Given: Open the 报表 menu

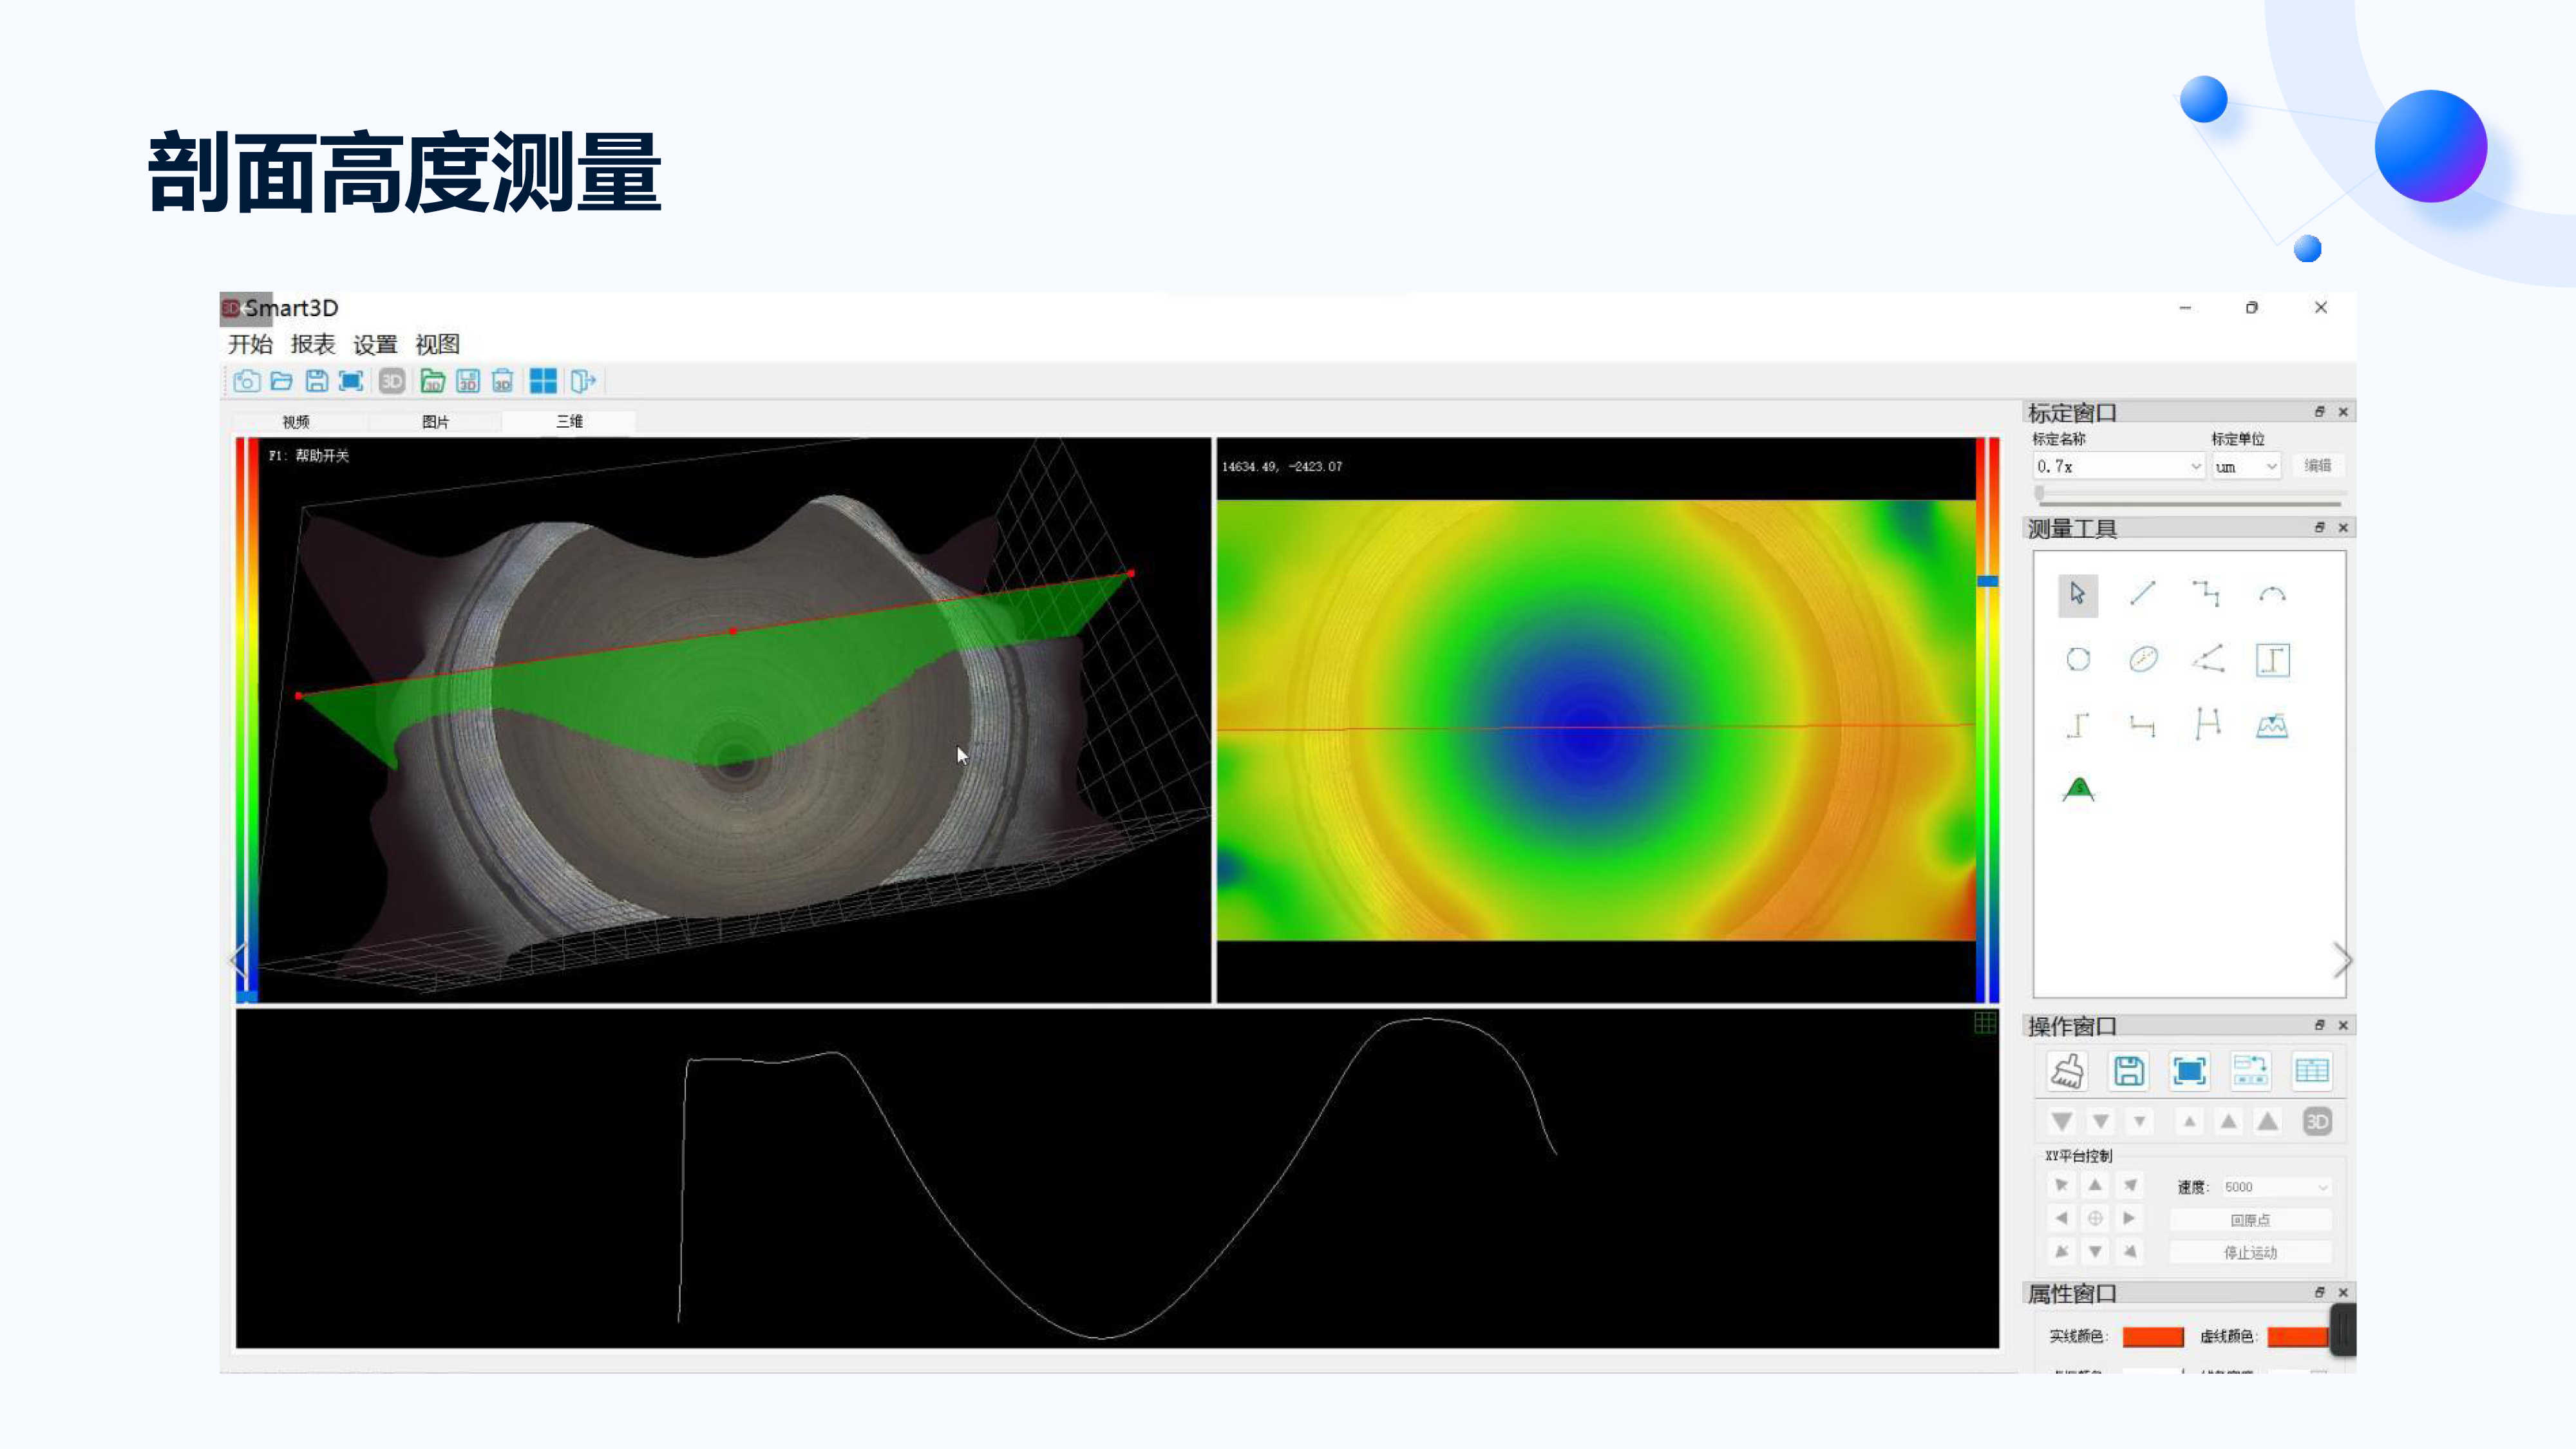Looking at the screenshot, I should coord(313,344).
